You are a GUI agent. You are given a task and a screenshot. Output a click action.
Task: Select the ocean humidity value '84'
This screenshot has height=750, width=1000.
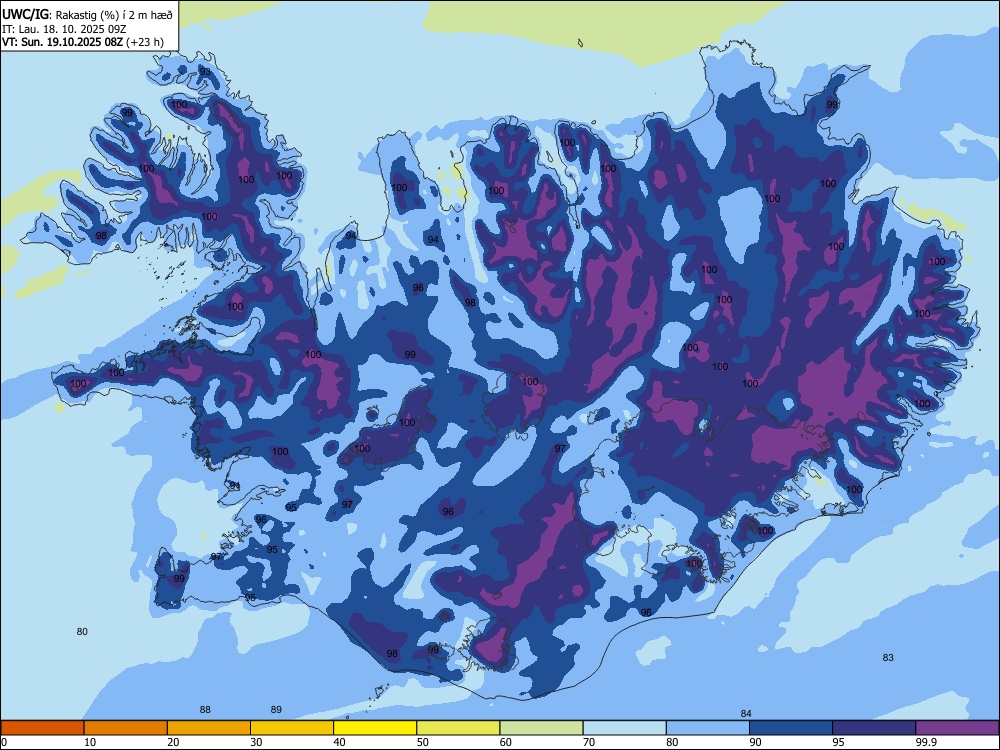tap(746, 714)
